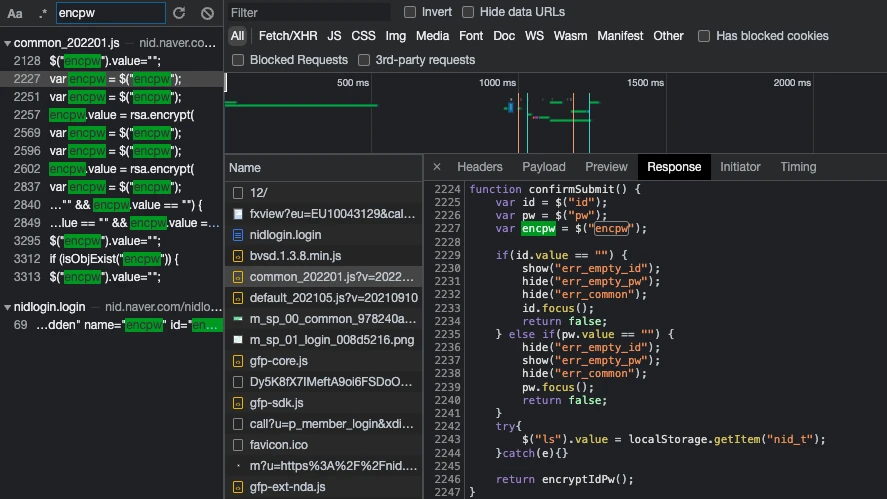
Task: Click the script icon next to gfp-core.js
Action: tap(238, 361)
